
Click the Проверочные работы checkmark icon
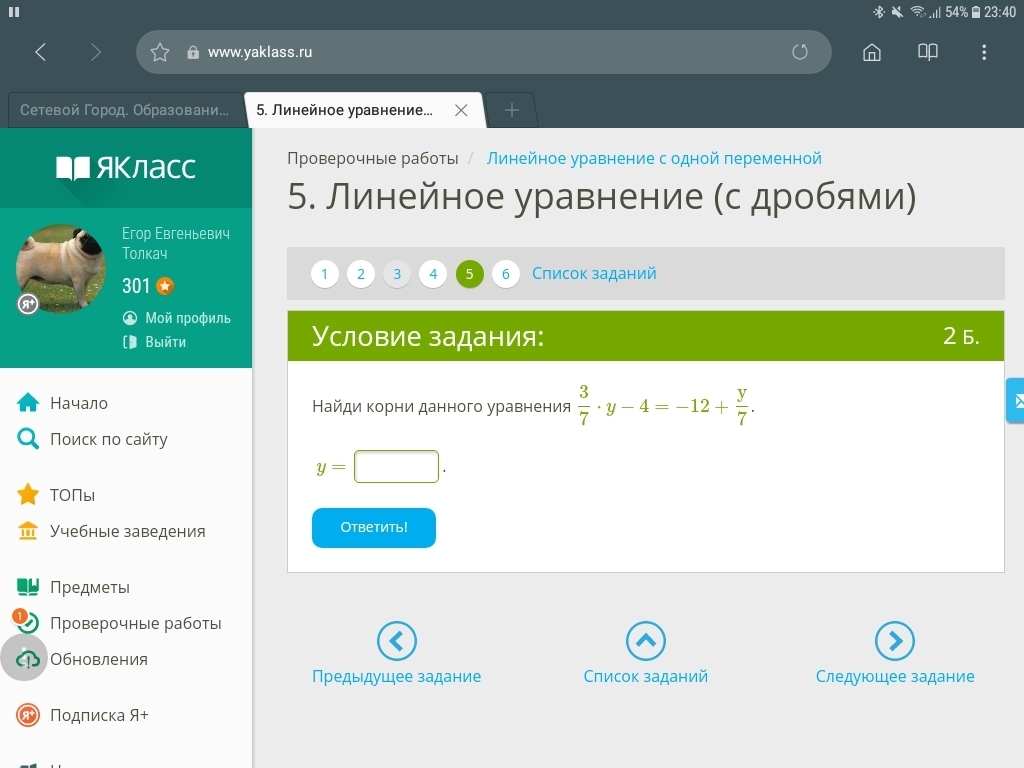[x=26, y=622]
